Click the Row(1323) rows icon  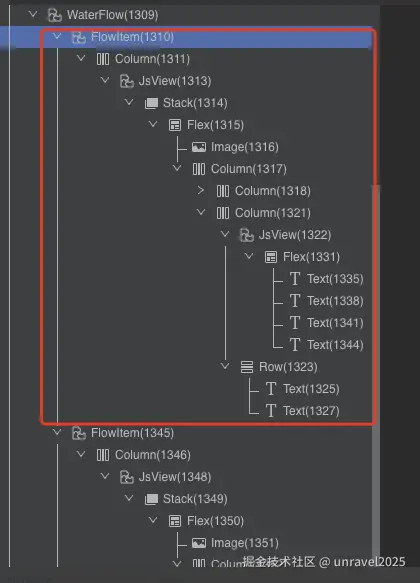click(x=247, y=367)
